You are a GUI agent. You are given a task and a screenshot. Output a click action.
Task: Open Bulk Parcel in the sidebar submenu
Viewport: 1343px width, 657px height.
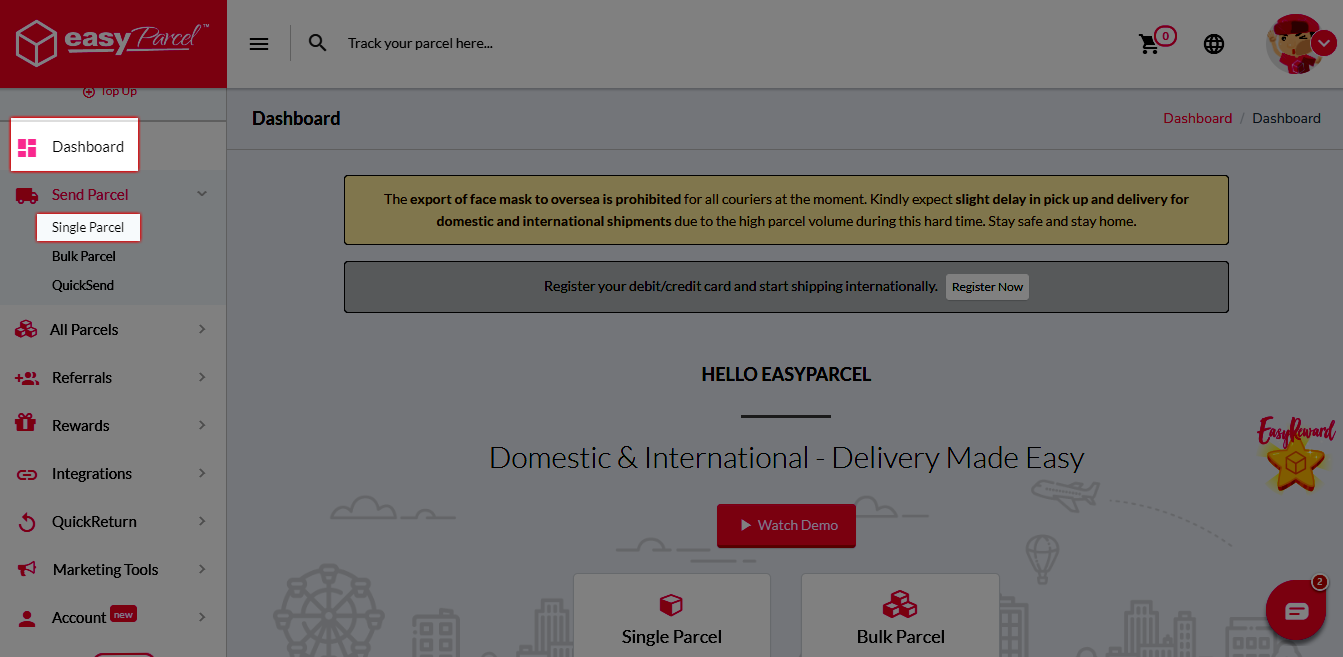(x=84, y=256)
